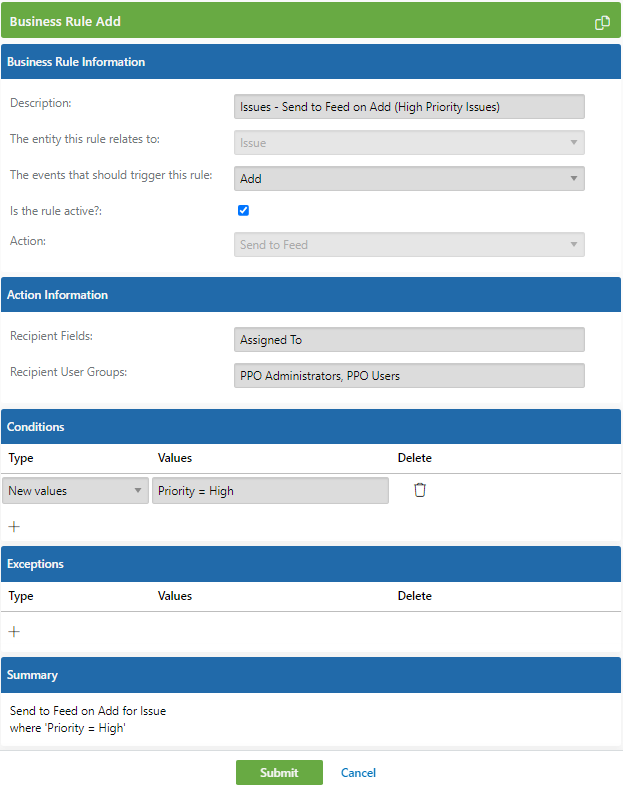Viewport: 623px width, 794px height.
Task: Click the Conditions section header
Action: pos(311,426)
